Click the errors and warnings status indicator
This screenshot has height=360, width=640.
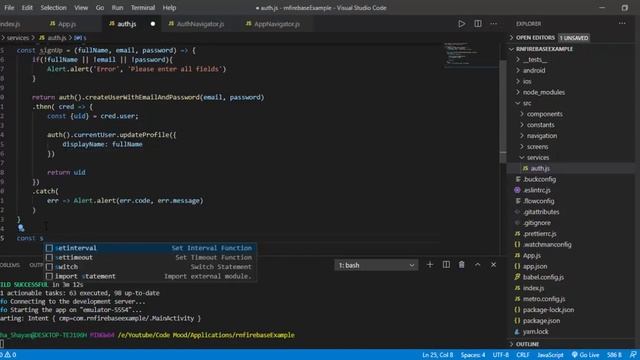[8, 355]
